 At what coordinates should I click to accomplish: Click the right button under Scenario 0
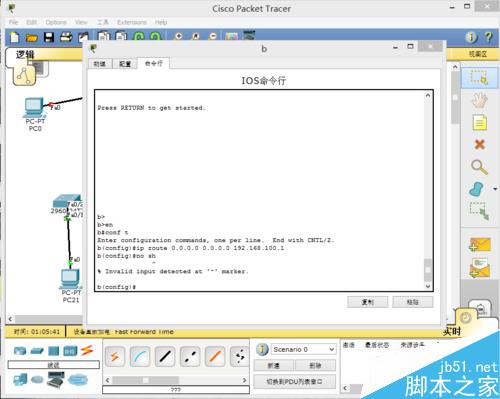(315, 365)
